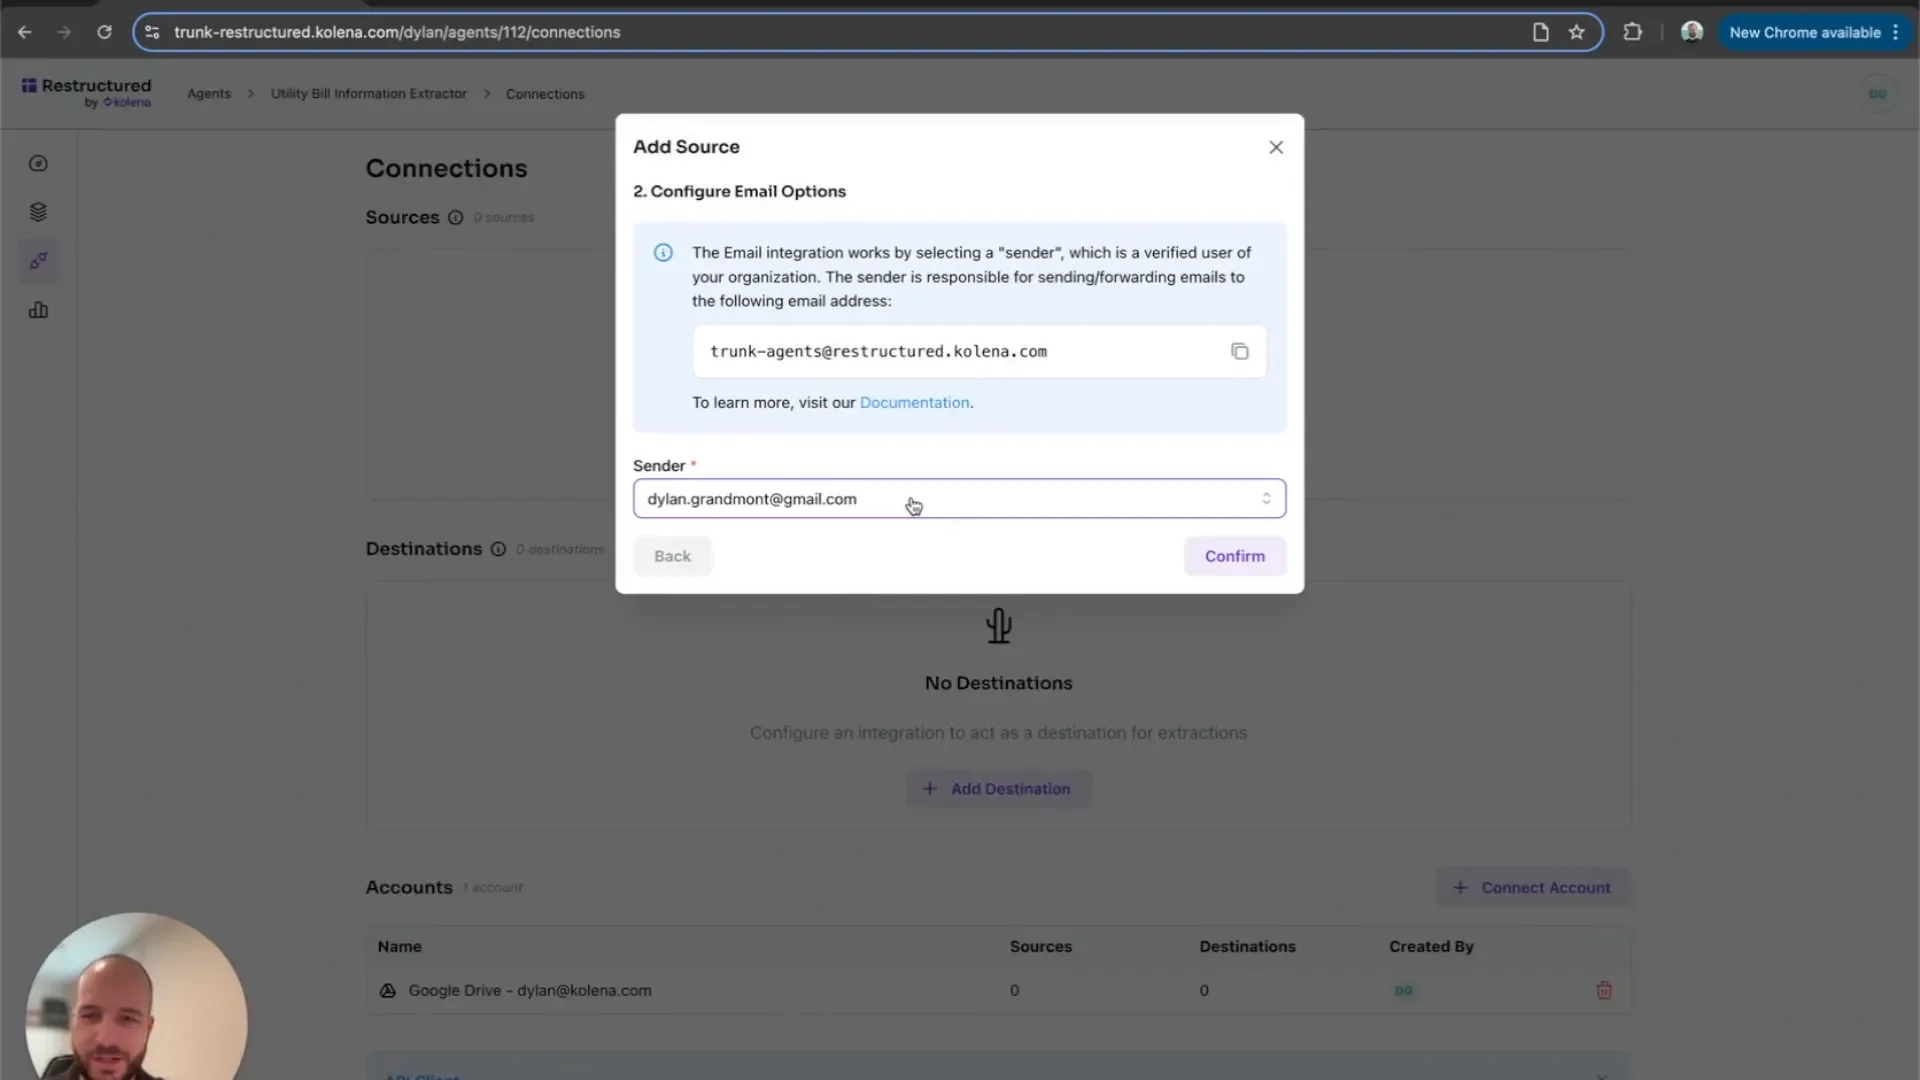The height and width of the screenshot is (1080, 1920).
Task: Reload the page
Action: tap(104, 32)
